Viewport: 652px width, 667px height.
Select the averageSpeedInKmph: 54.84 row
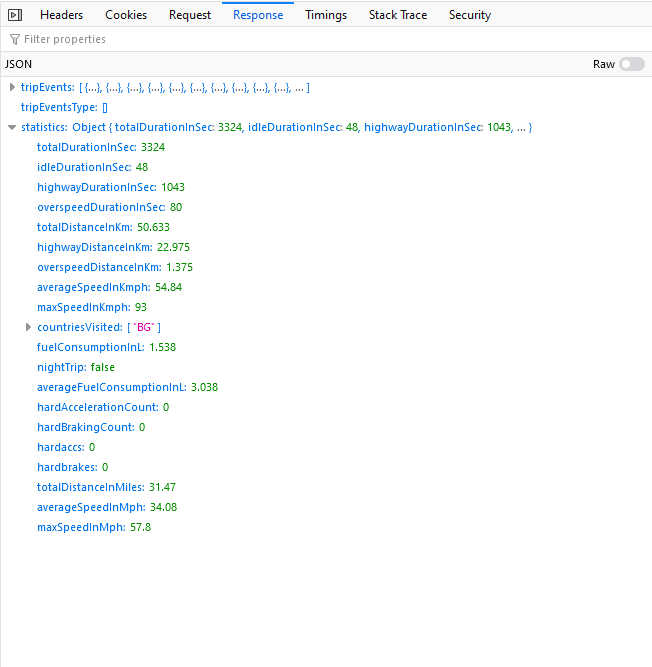(x=326, y=287)
